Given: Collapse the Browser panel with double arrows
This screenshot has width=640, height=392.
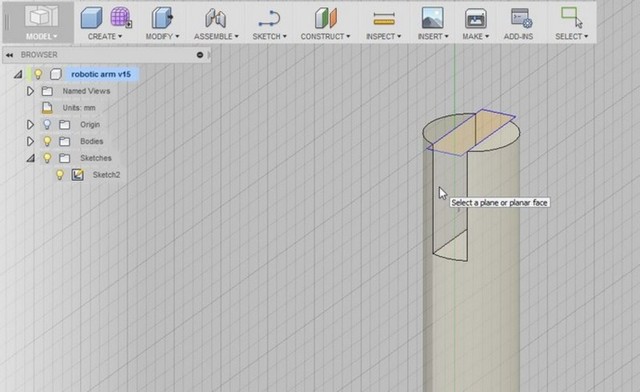Looking at the screenshot, I should [9, 55].
